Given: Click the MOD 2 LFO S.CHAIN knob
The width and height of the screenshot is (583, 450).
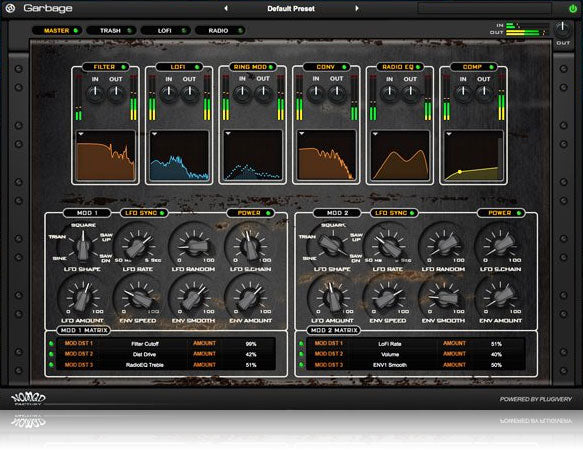Looking at the screenshot, I should point(500,246).
